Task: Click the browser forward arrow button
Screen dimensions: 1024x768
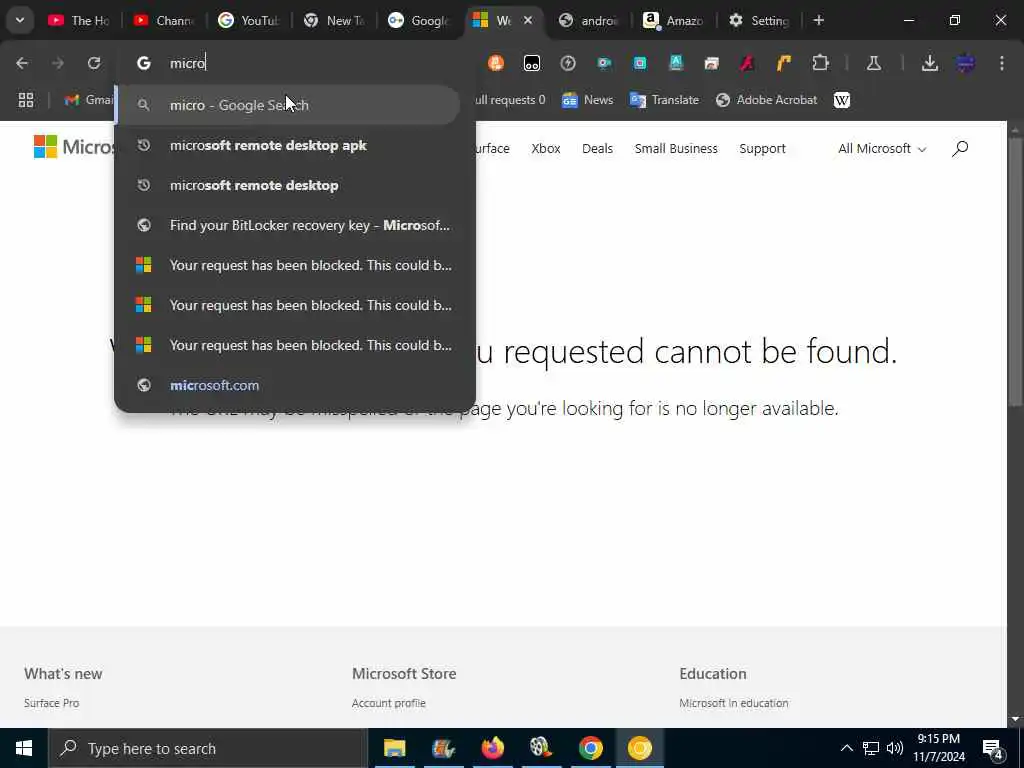Action: 57,63
